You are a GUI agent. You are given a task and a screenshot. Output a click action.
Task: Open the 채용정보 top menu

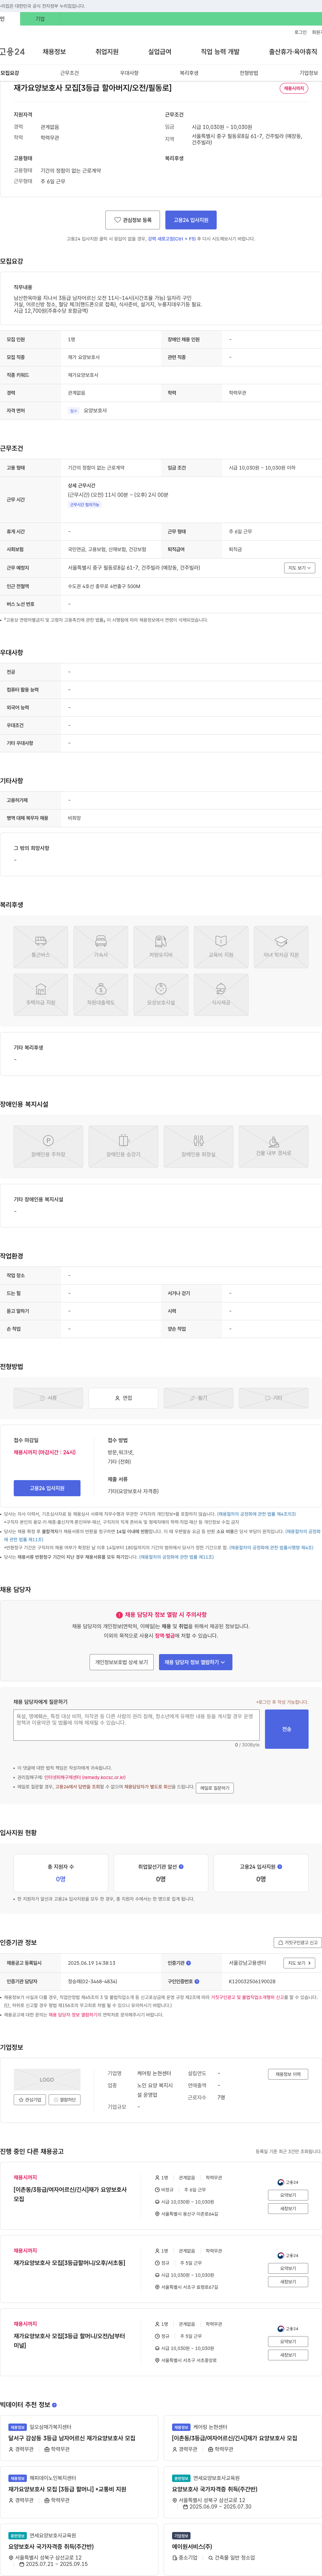[x=54, y=51]
